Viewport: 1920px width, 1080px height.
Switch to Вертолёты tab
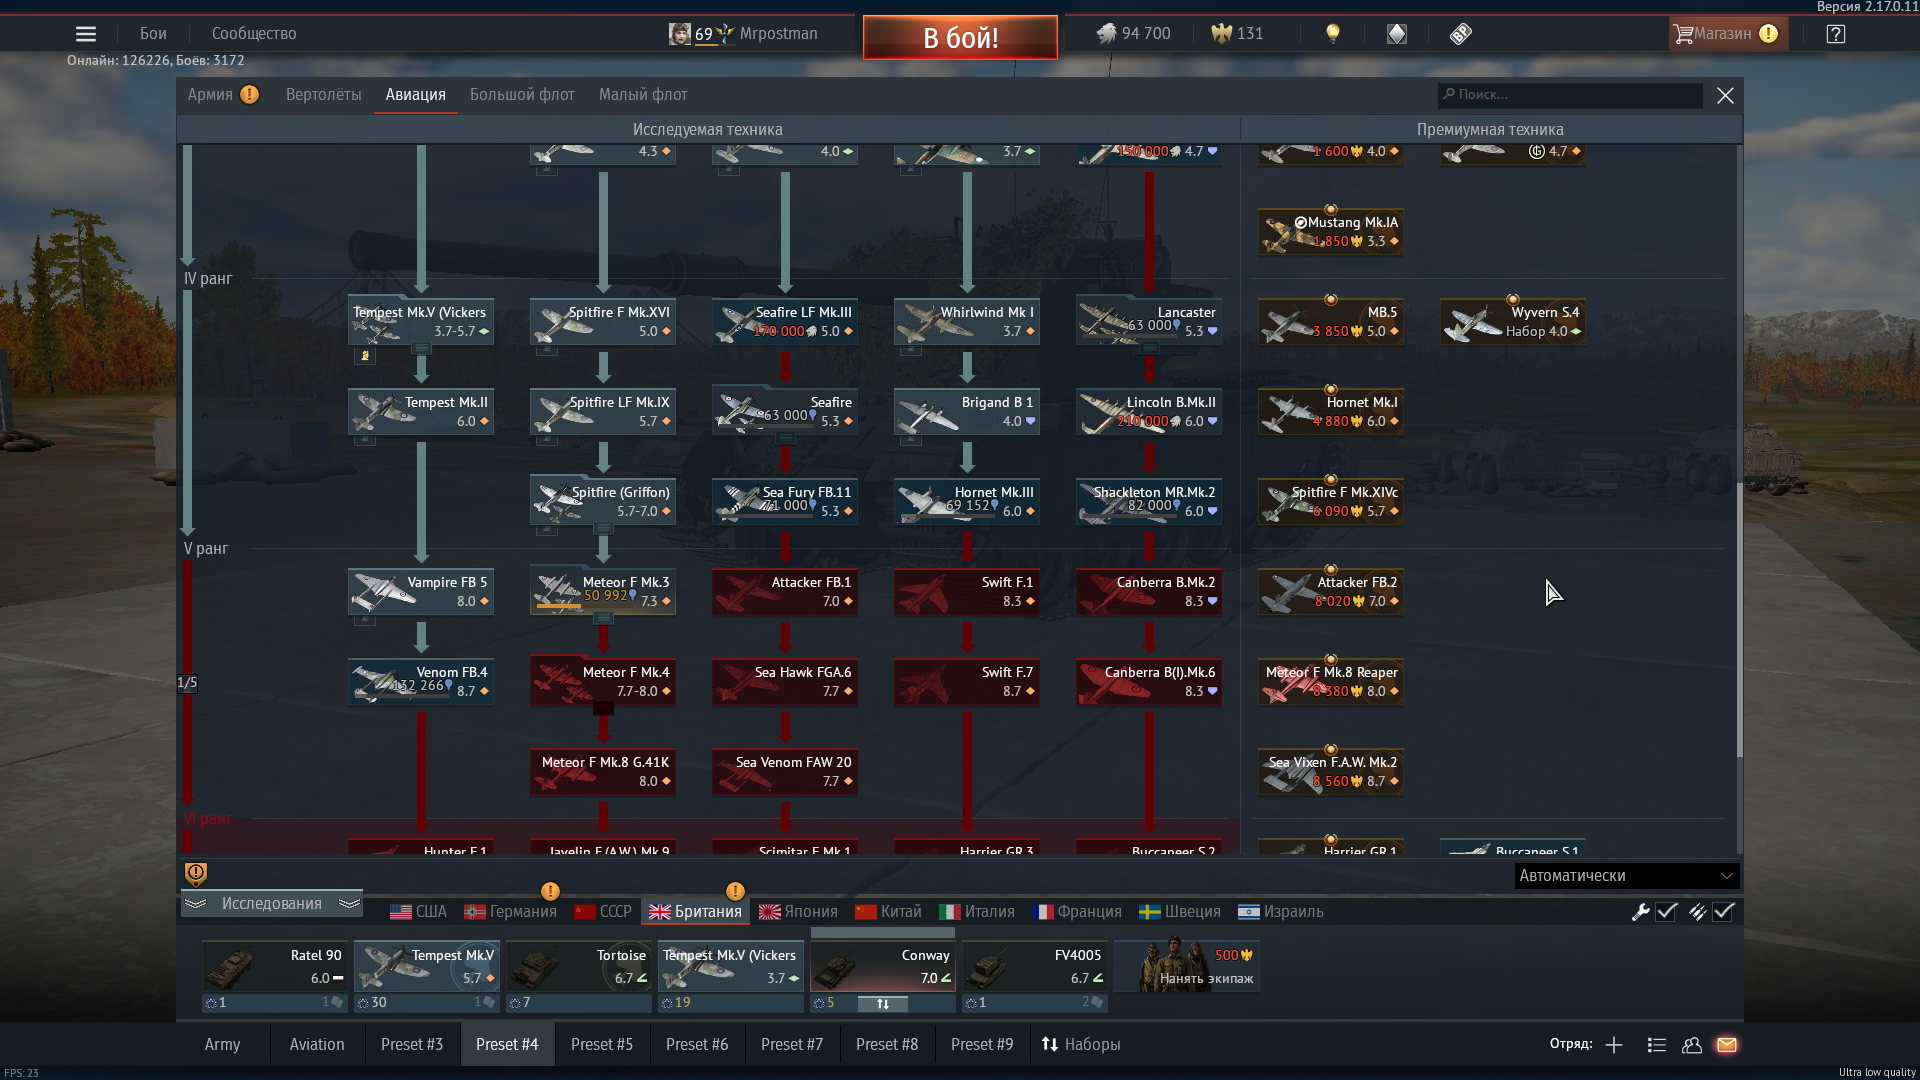pyautogui.click(x=323, y=94)
